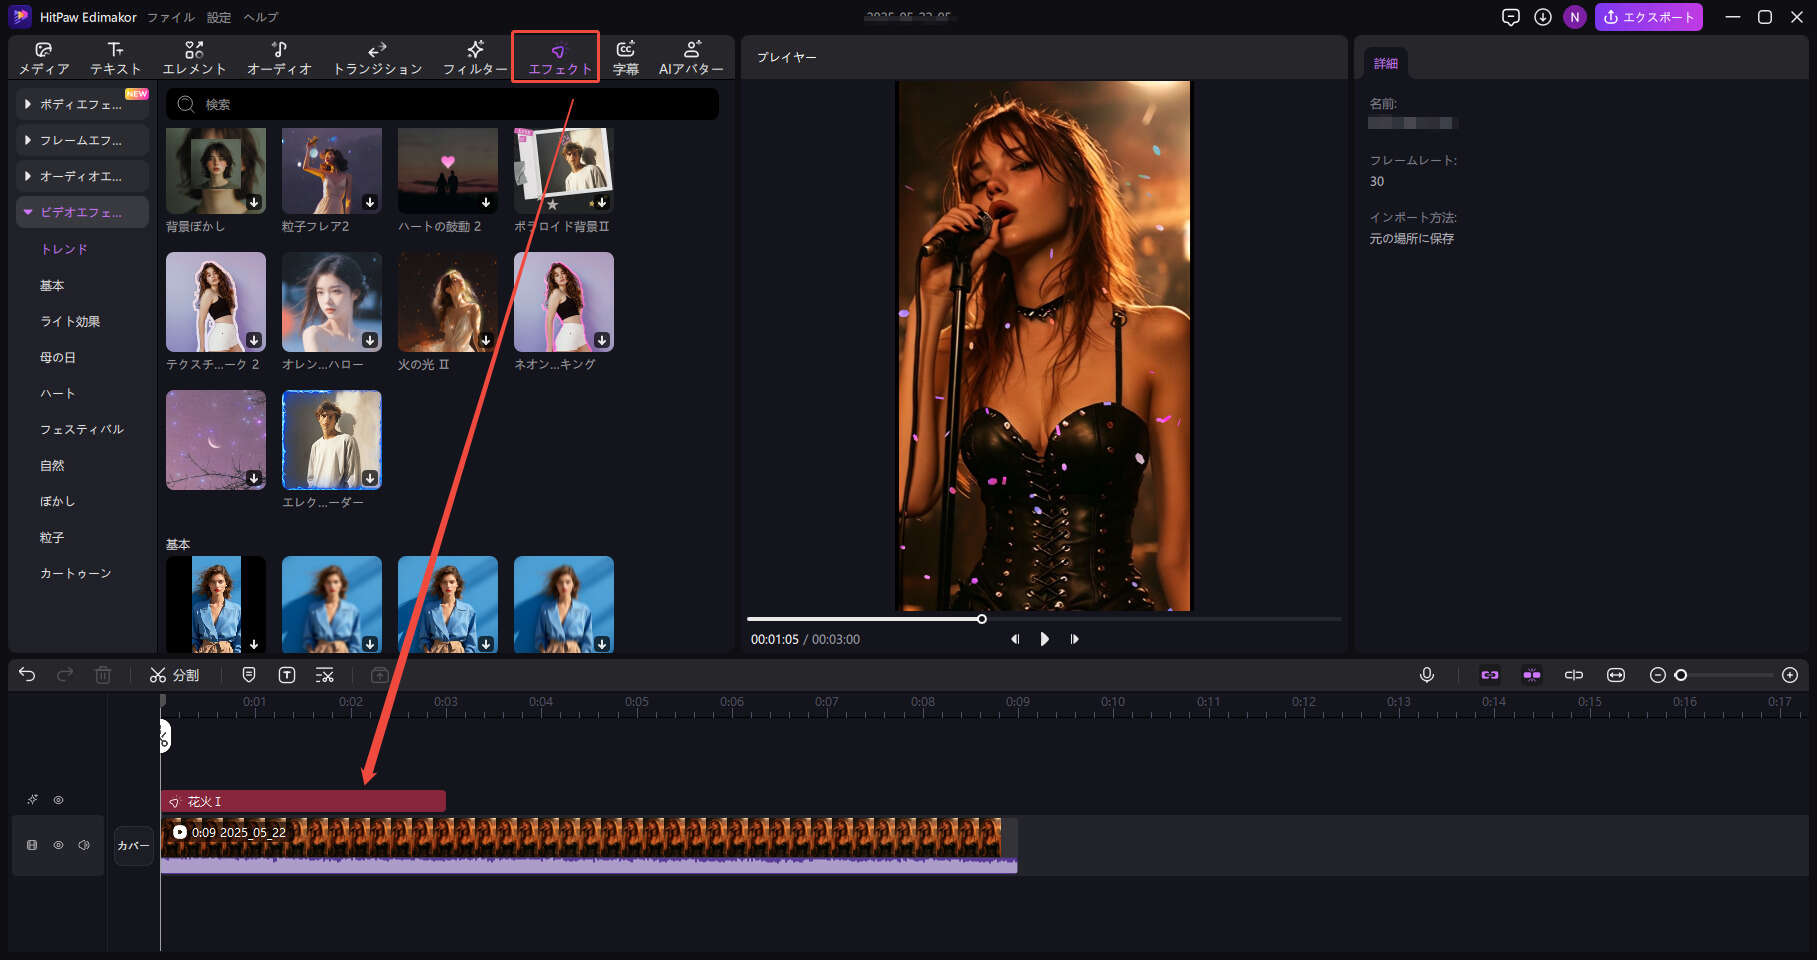
Task: Select the ハート subcategory
Action: click(58, 393)
